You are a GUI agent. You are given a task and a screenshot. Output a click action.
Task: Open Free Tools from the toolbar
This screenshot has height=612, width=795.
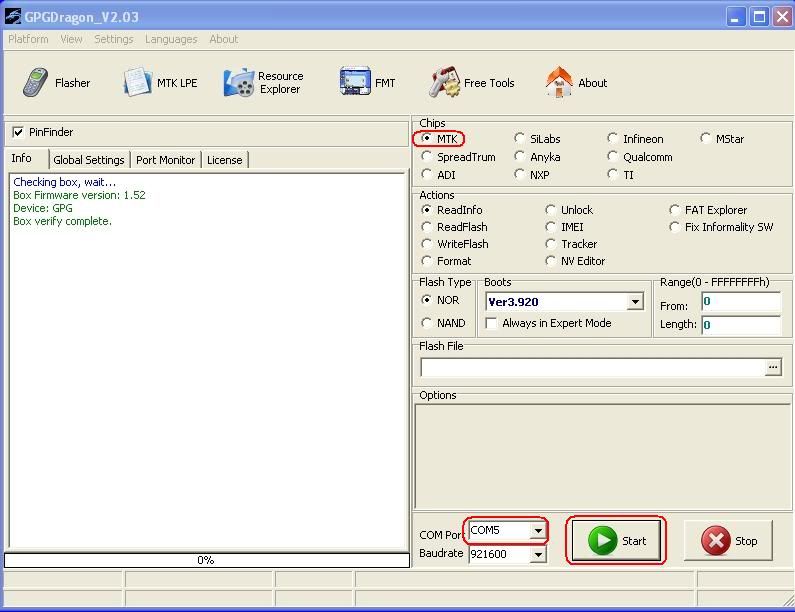point(445,83)
